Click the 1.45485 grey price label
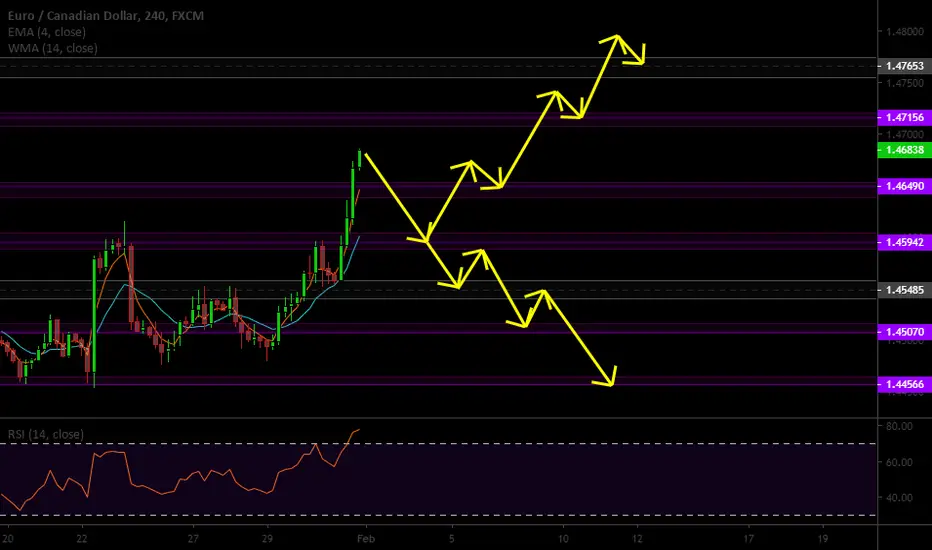 [905, 290]
